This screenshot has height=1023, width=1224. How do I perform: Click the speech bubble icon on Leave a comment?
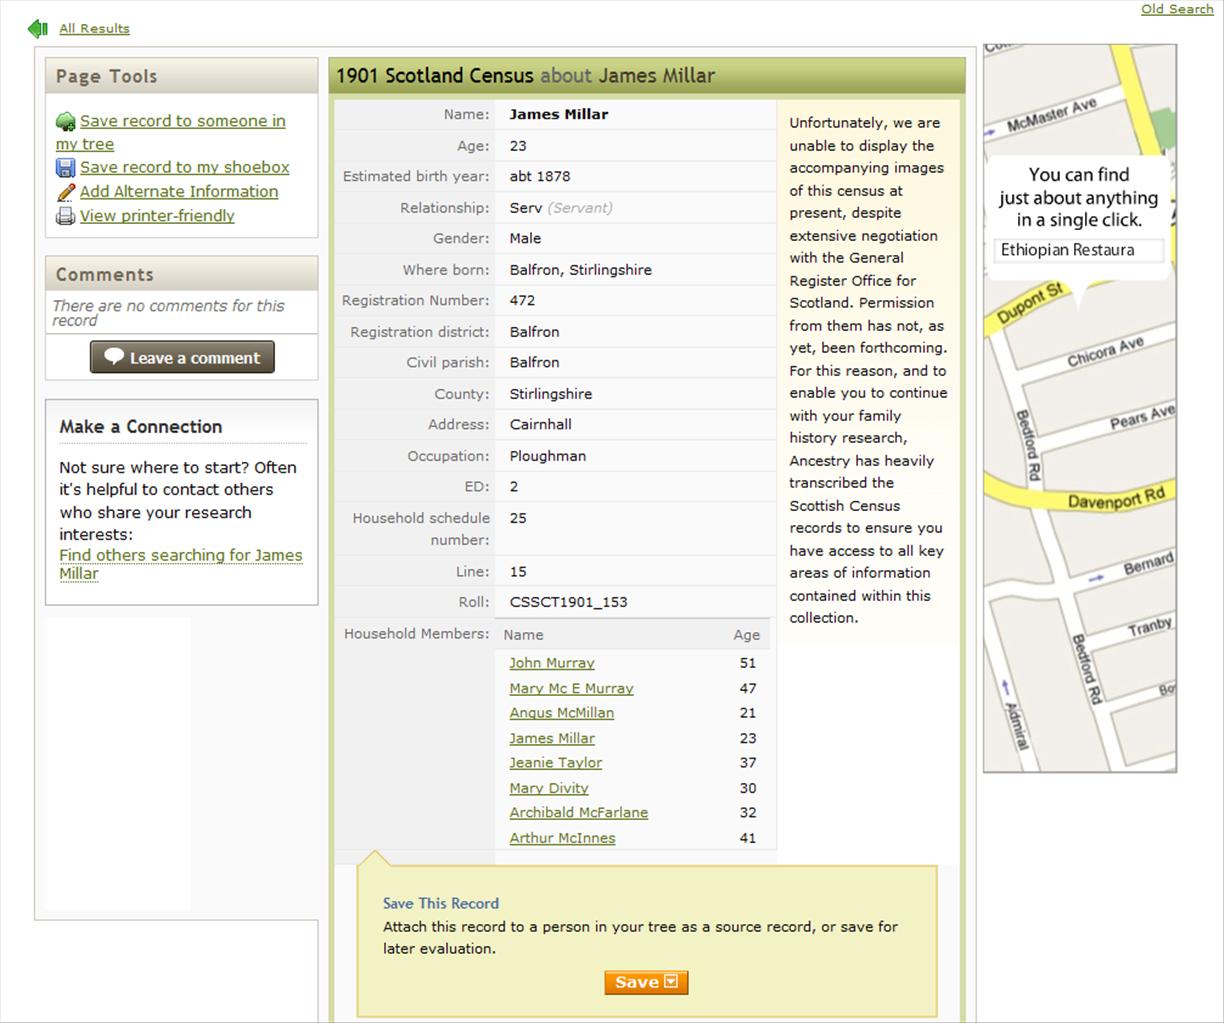(x=114, y=357)
